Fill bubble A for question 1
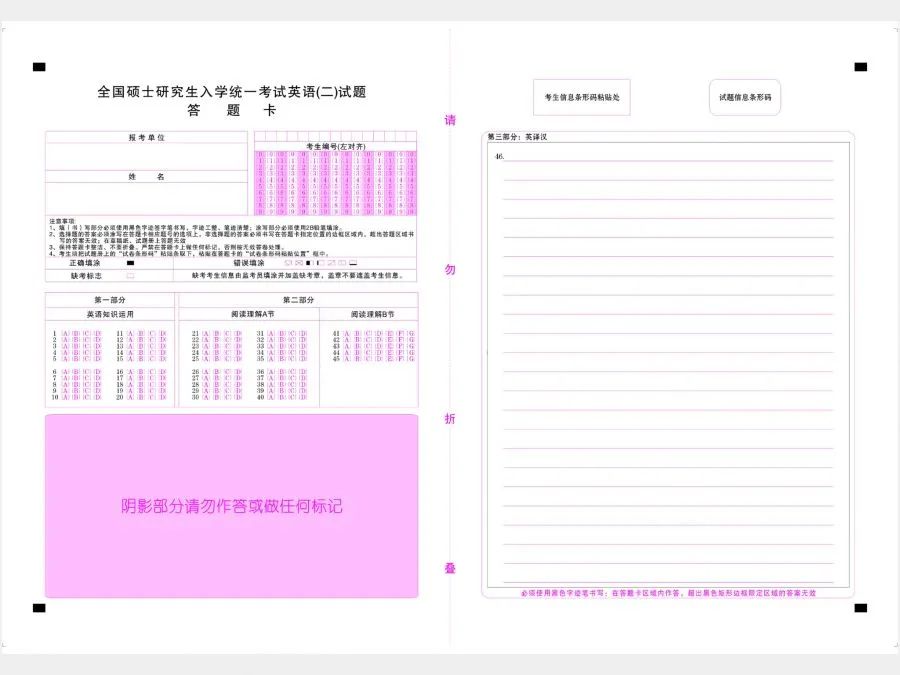 pos(66,334)
